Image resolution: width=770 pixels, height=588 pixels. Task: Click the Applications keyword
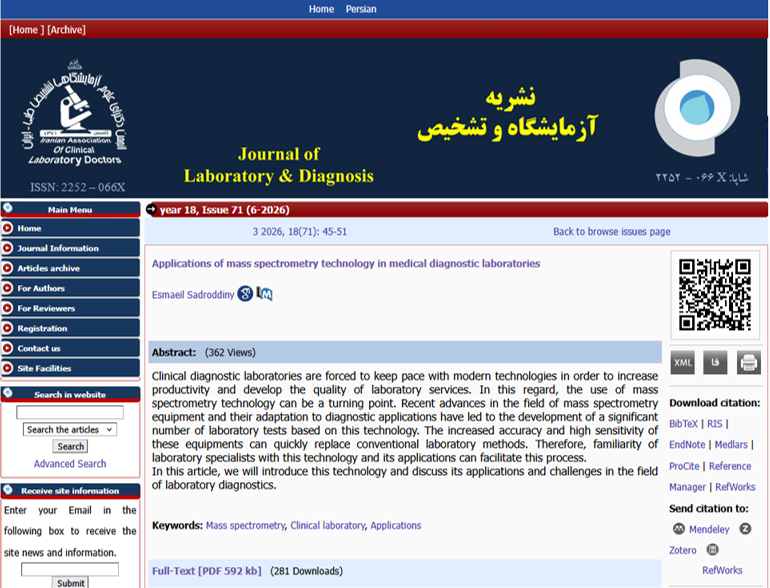click(x=396, y=525)
